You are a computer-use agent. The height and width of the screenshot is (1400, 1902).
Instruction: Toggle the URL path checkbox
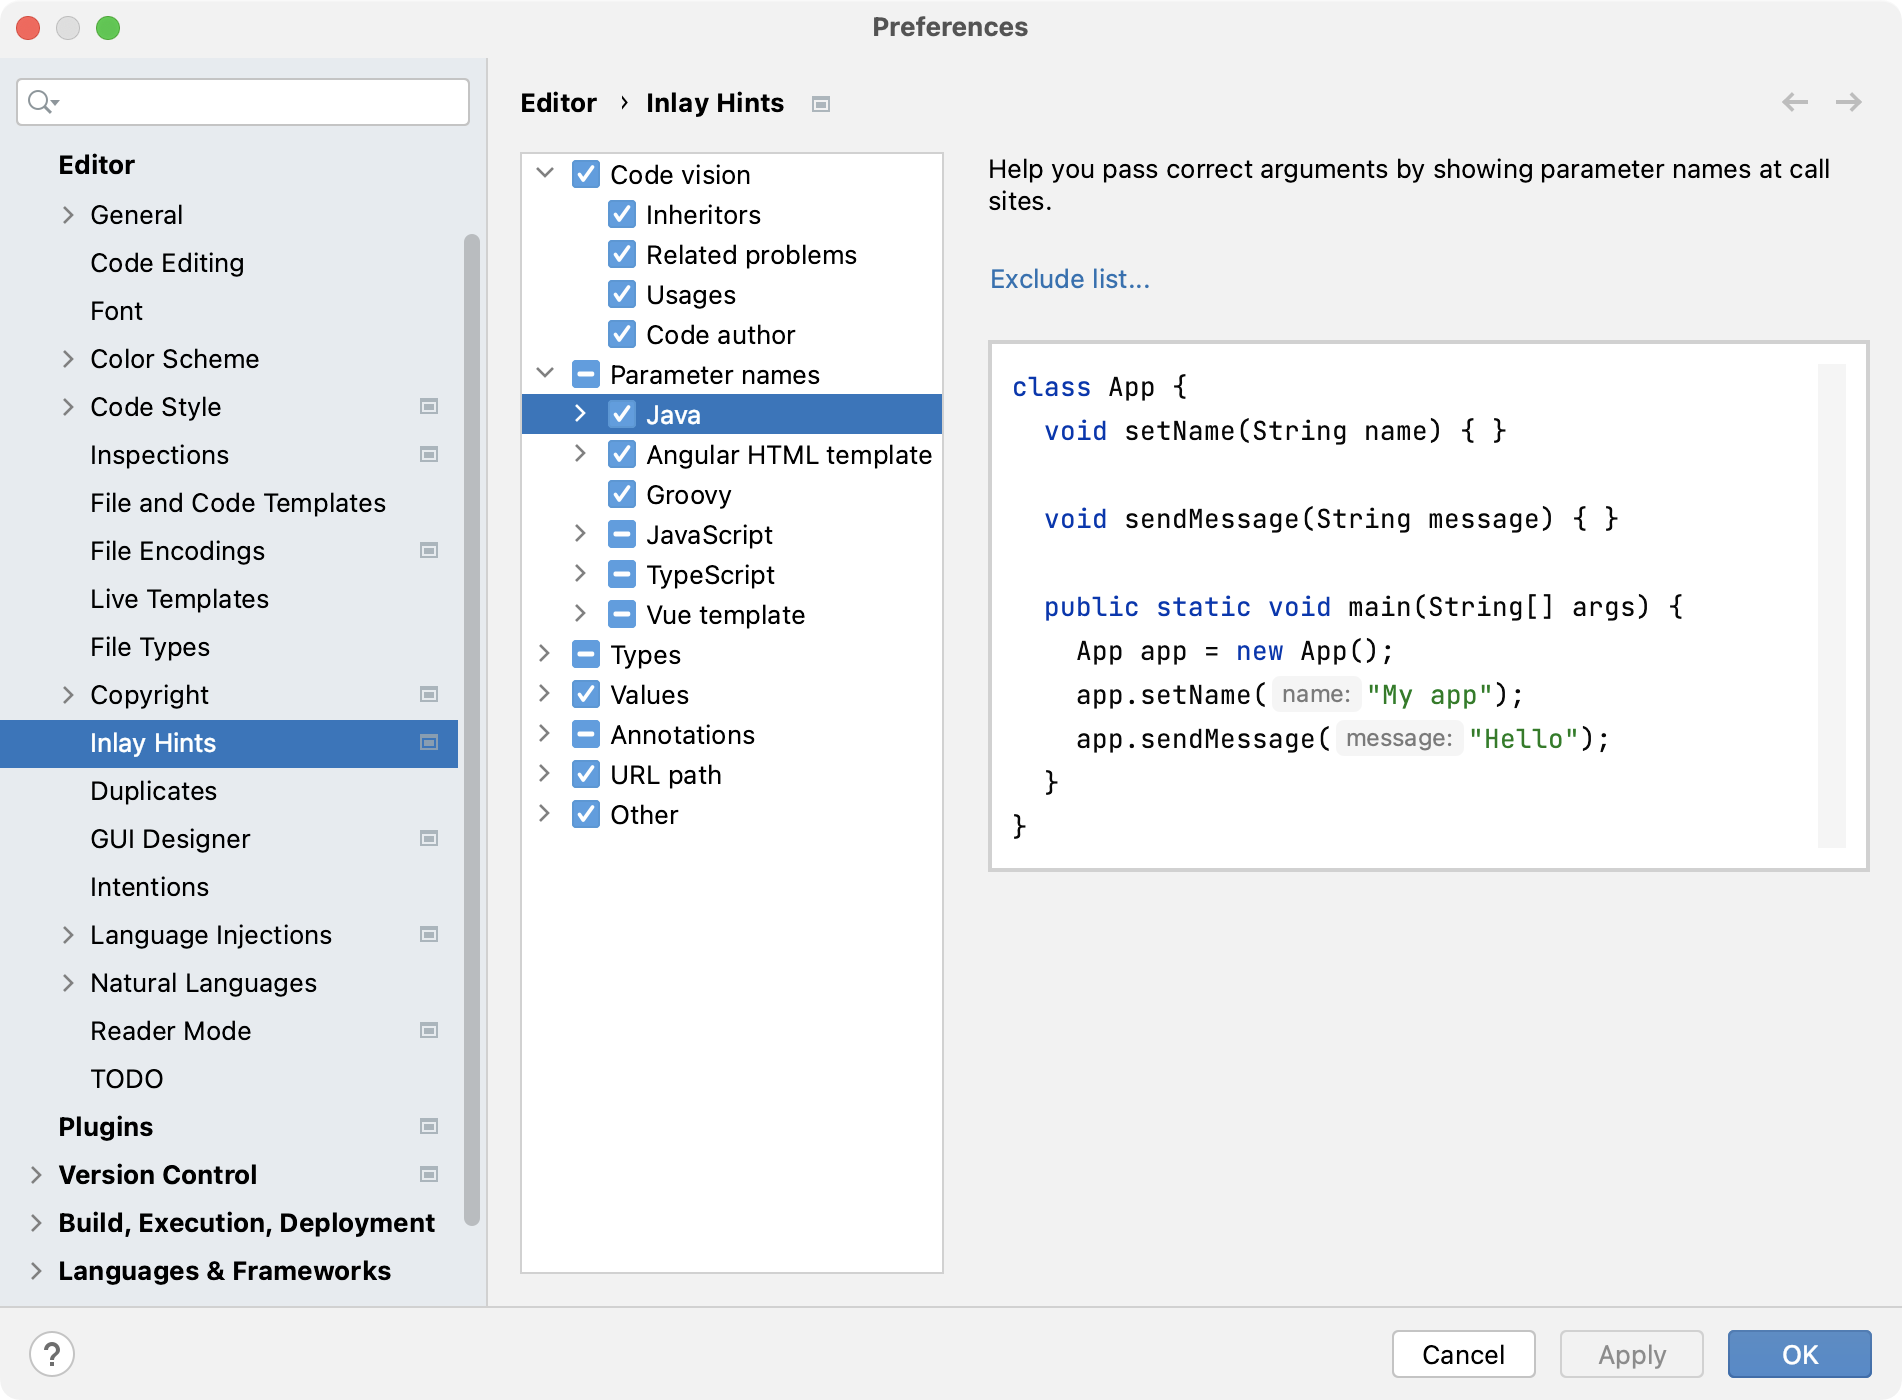[x=586, y=774]
